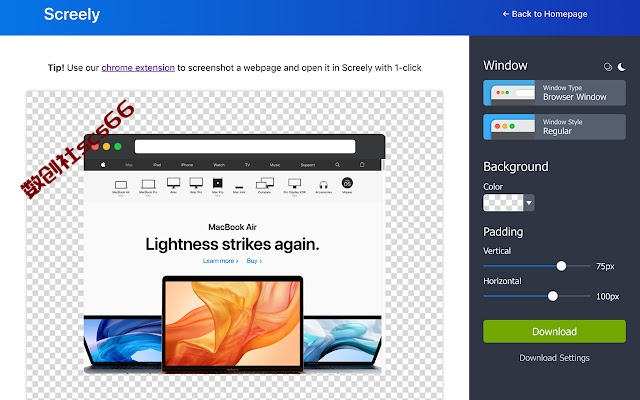
Task: Click the green Download button
Action: coord(554,331)
